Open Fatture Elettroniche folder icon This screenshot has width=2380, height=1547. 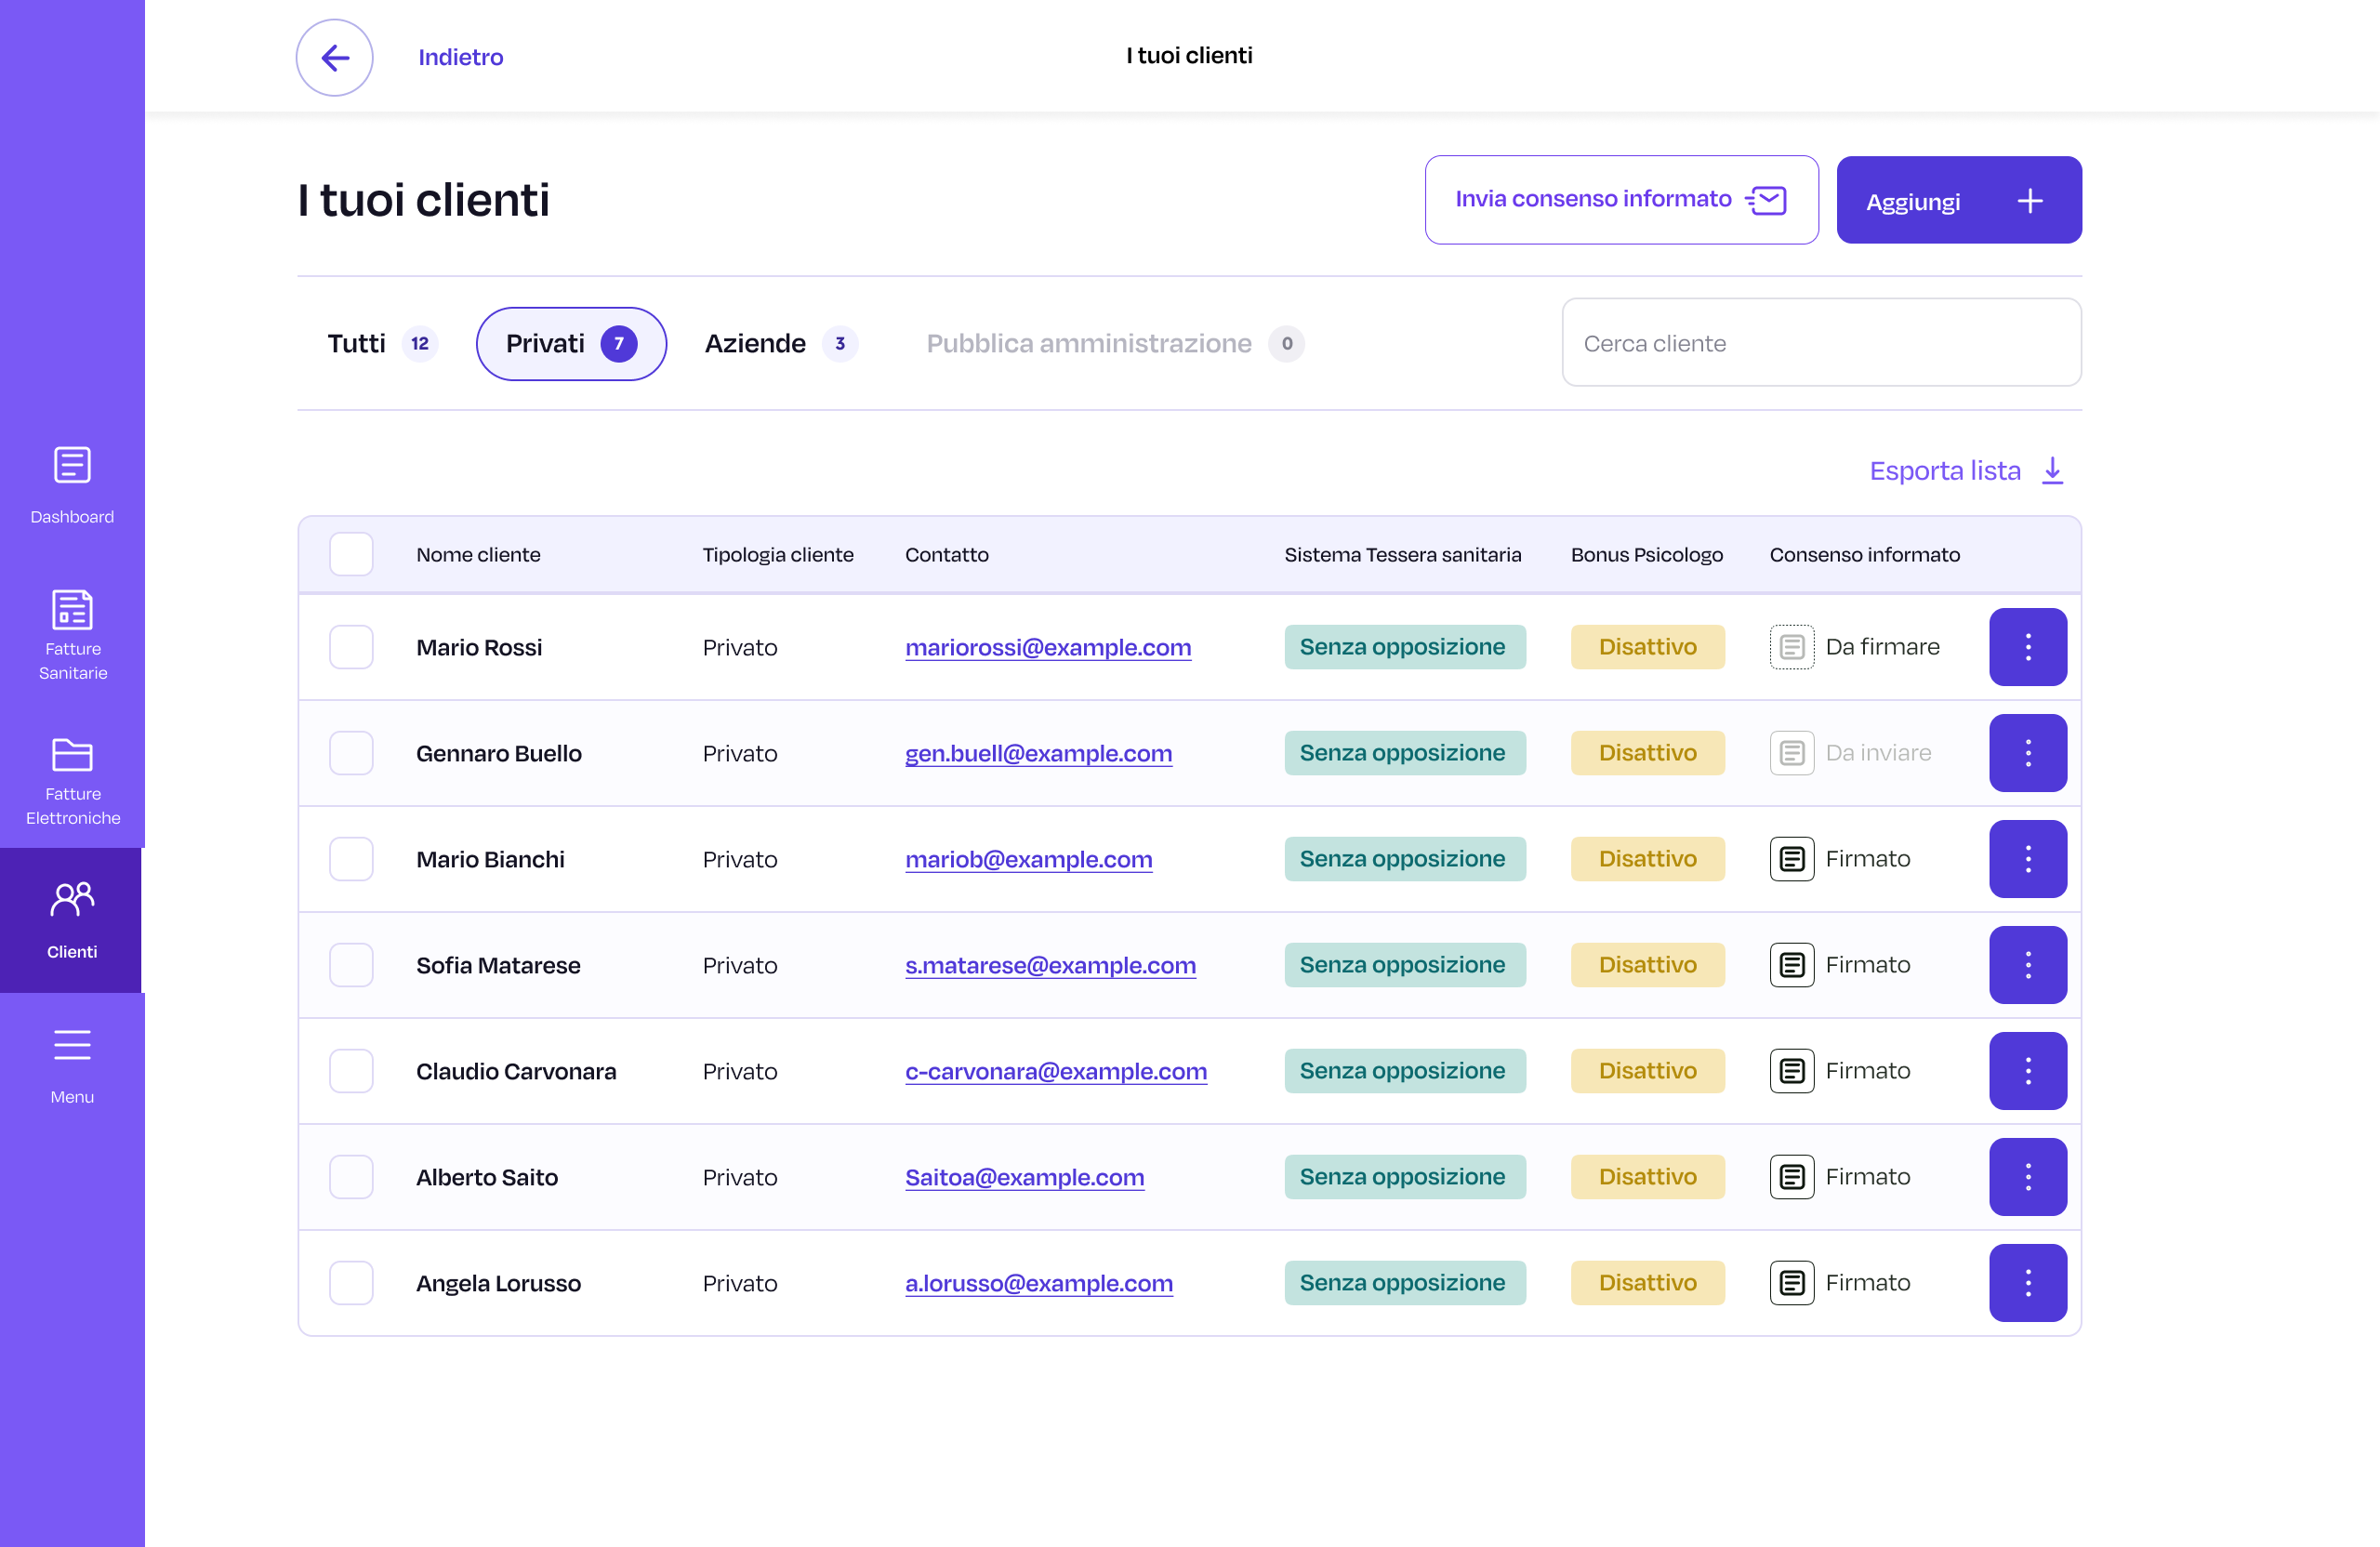tap(72, 755)
